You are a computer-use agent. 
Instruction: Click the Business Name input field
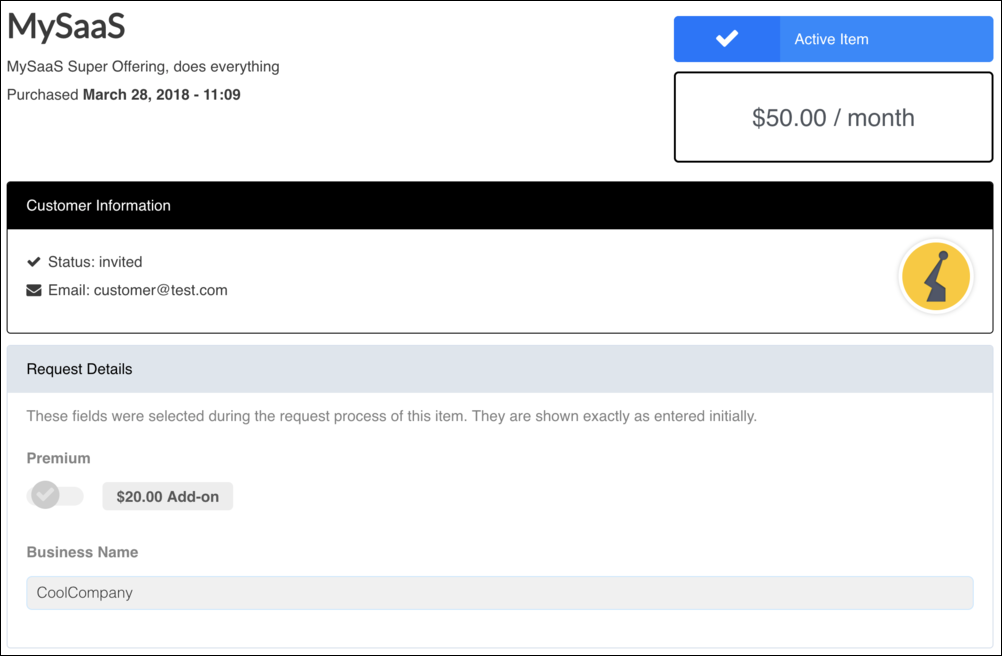click(499, 593)
